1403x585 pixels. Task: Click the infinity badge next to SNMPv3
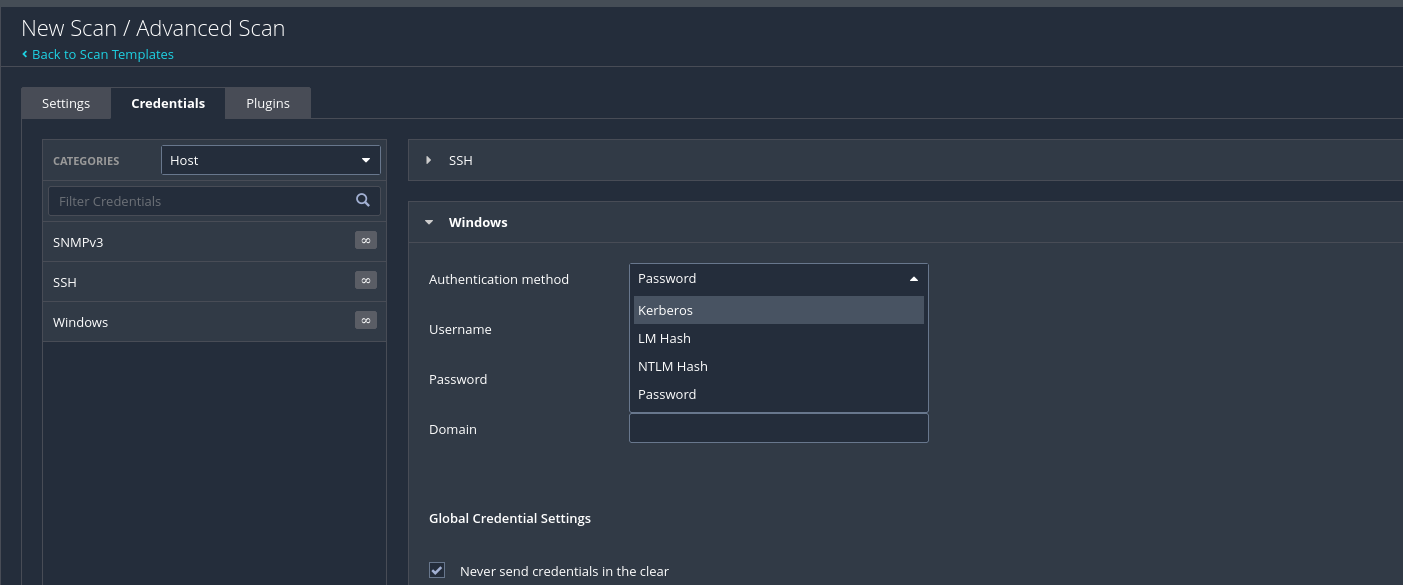point(366,240)
